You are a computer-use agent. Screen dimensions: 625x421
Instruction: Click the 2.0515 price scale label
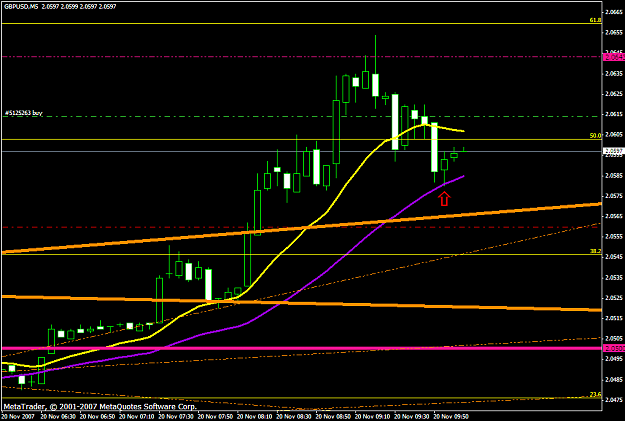pyautogui.click(x=614, y=318)
